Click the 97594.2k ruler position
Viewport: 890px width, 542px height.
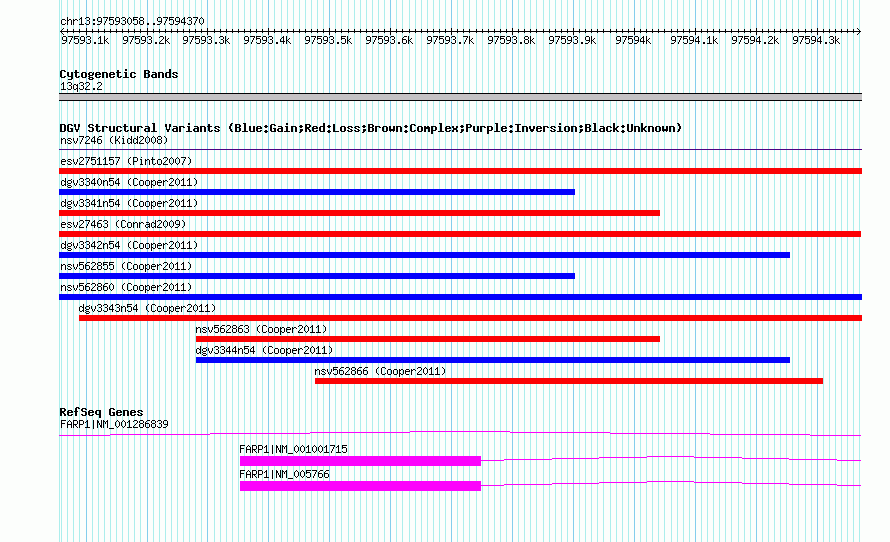tap(755, 40)
